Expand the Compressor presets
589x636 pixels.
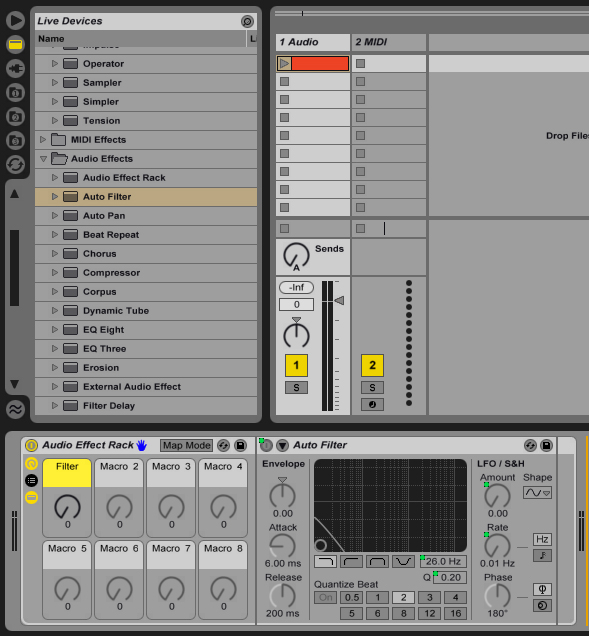click(55, 273)
